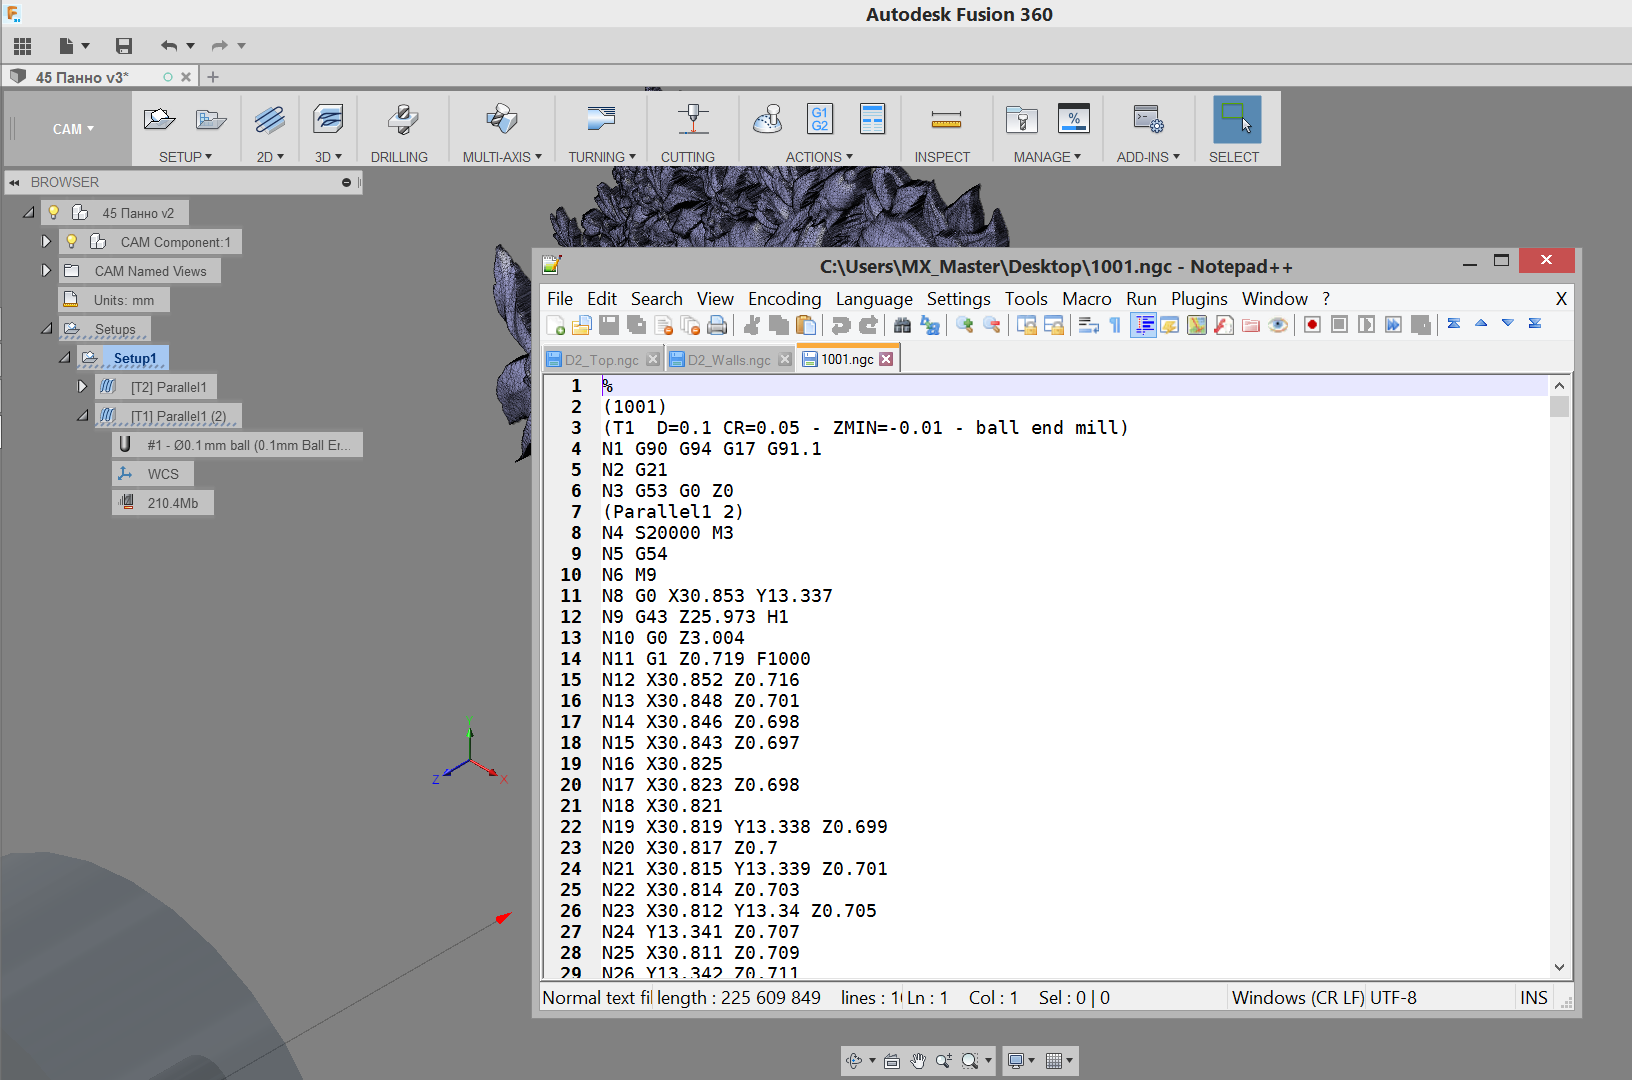Toggle show all characters pilcrow button

(x=1115, y=325)
